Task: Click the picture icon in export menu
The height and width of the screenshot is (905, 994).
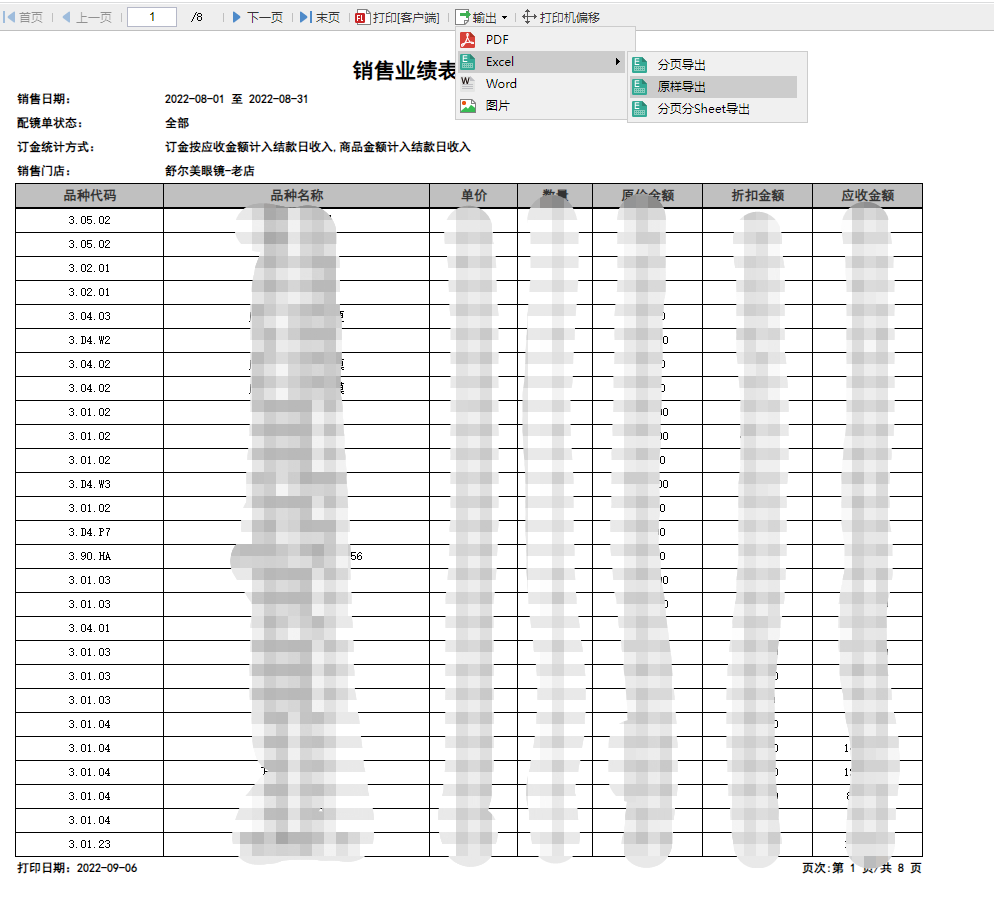Action: coord(468,106)
